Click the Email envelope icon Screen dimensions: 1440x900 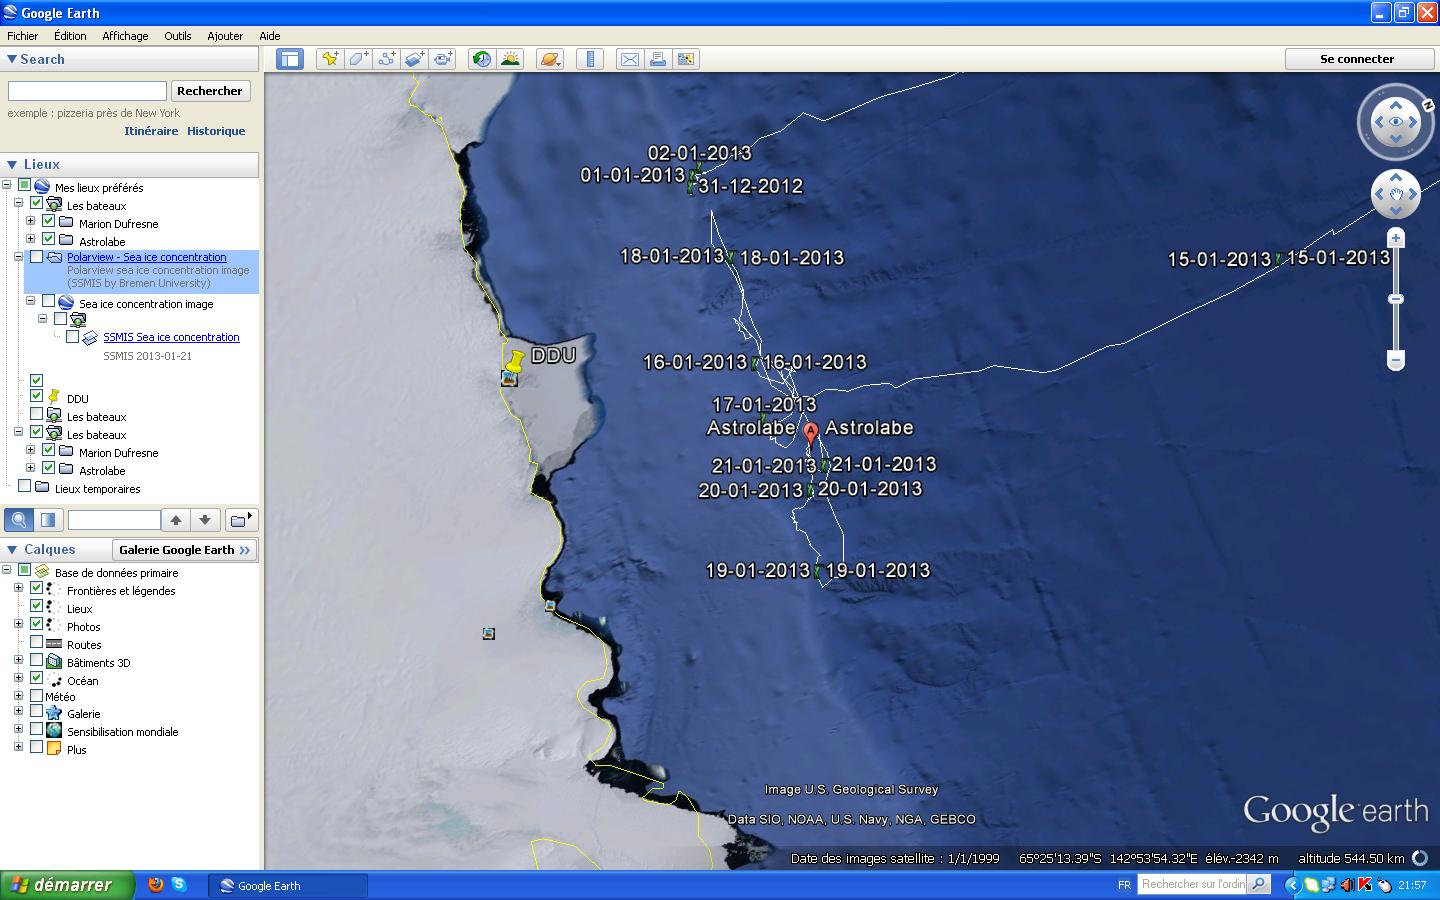[x=629, y=59]
